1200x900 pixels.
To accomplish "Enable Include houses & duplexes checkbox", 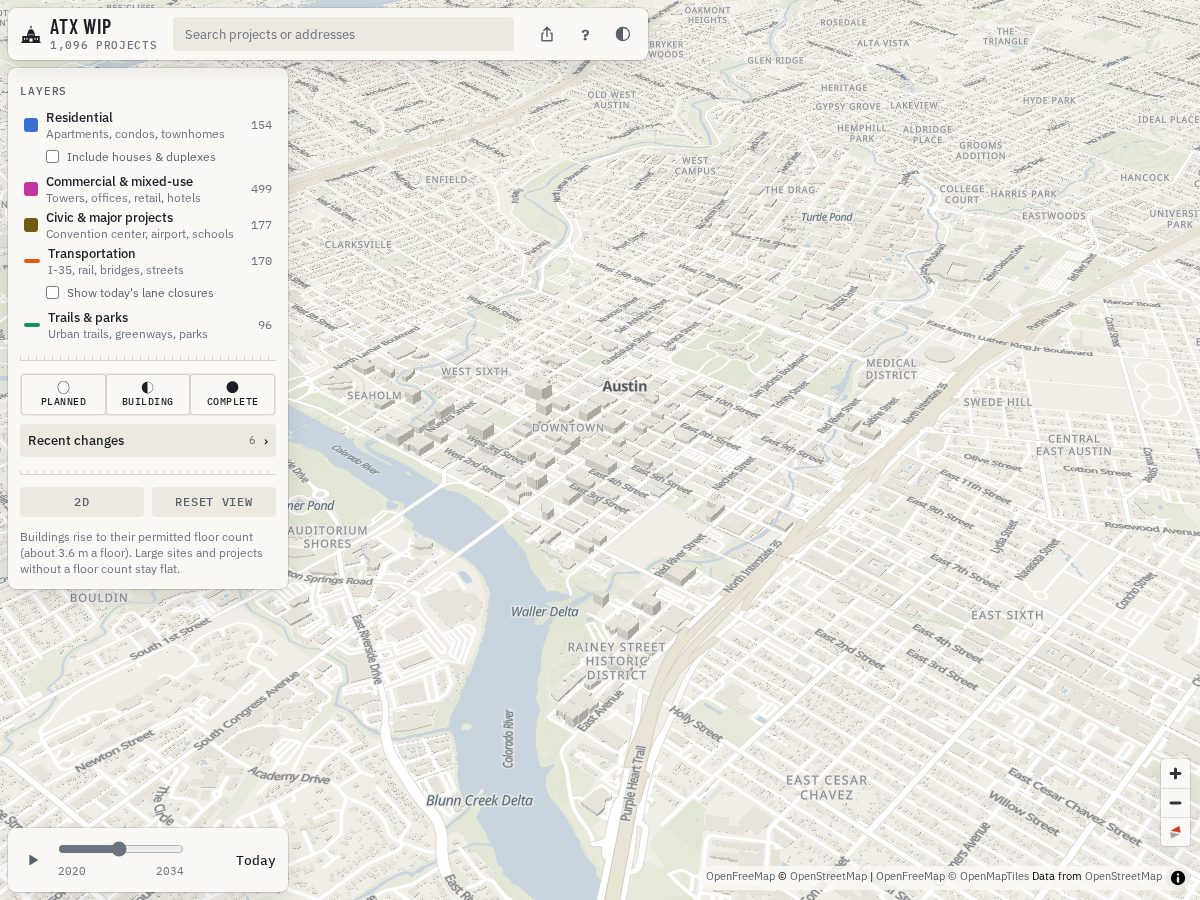I will point(52,157).
